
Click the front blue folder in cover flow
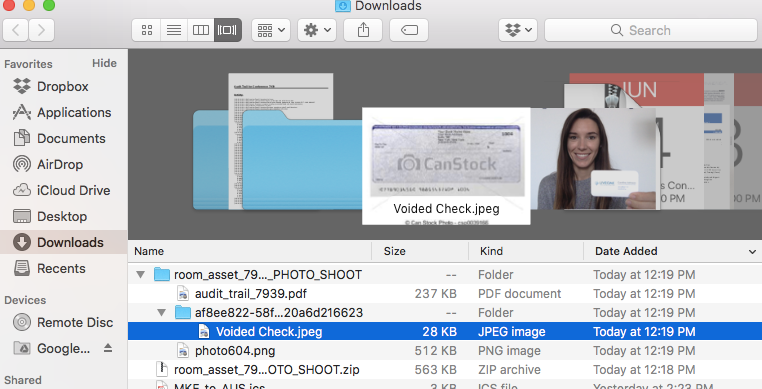pos(302,160)
